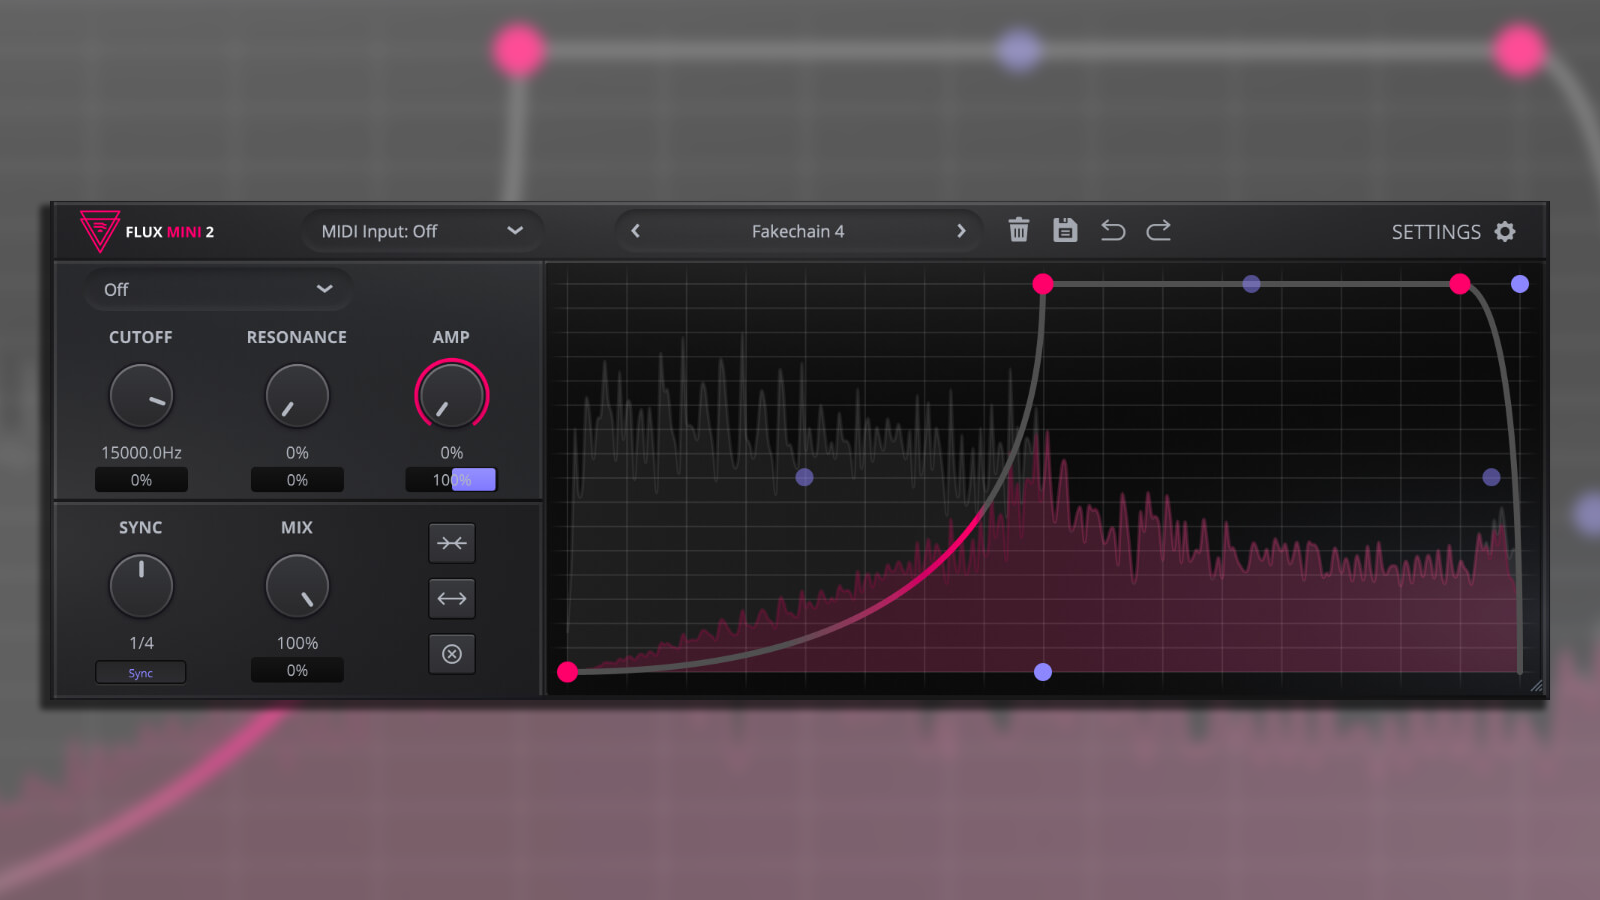Image resolution: width=1600 pixels, height=900 pixels.
Task: Undo the last edit
Action: (1112, 230)
